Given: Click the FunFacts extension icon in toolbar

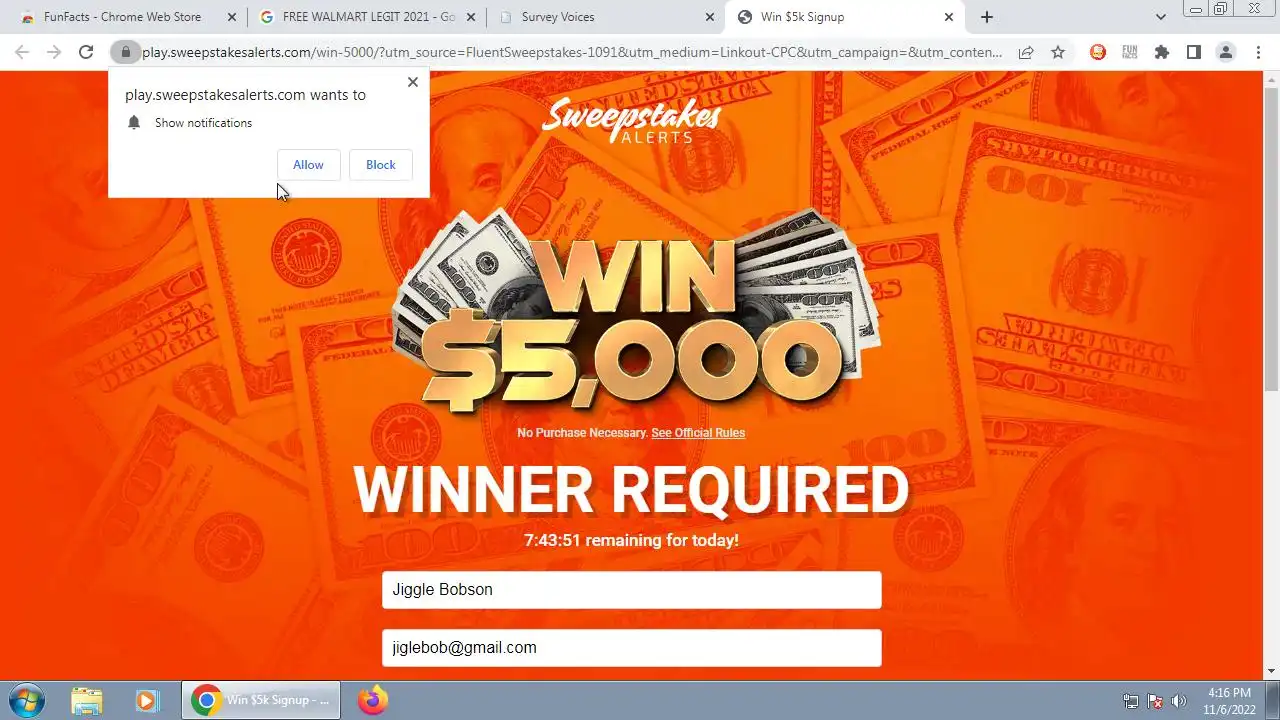Looking at the screenshot, I should (1130, 52).
